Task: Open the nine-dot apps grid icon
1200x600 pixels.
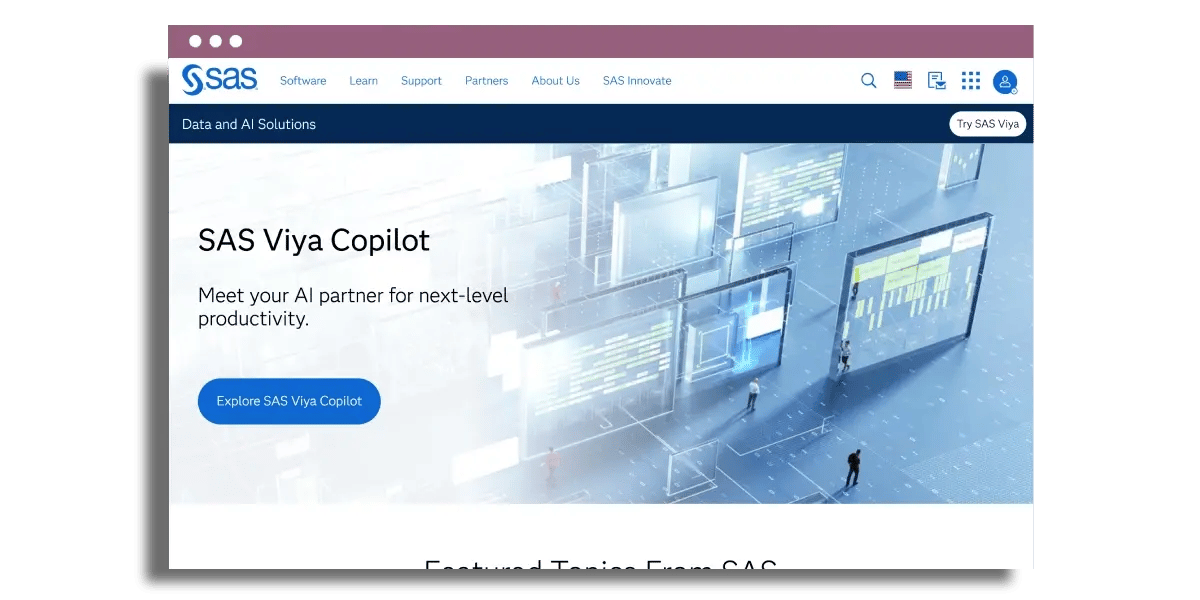Action: click(x=971, y=81)
